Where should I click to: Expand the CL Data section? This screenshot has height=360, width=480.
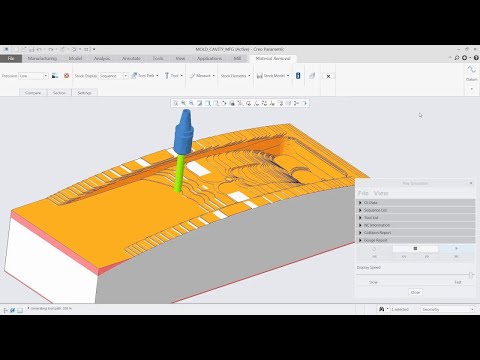416,203
